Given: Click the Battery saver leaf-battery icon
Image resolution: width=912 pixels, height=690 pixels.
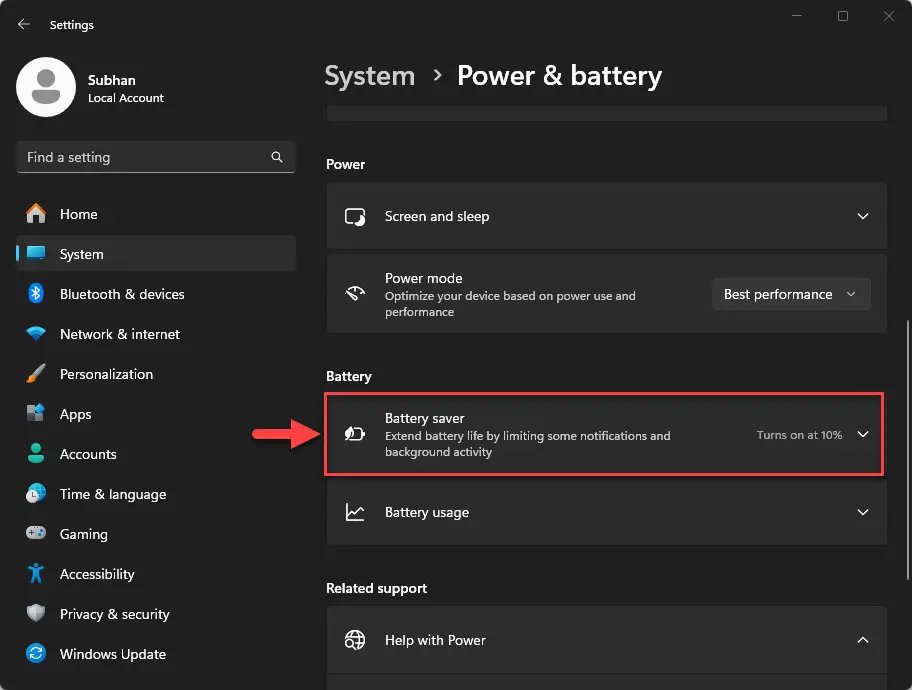Looking at the screenshot, I should tap(355, 434).
